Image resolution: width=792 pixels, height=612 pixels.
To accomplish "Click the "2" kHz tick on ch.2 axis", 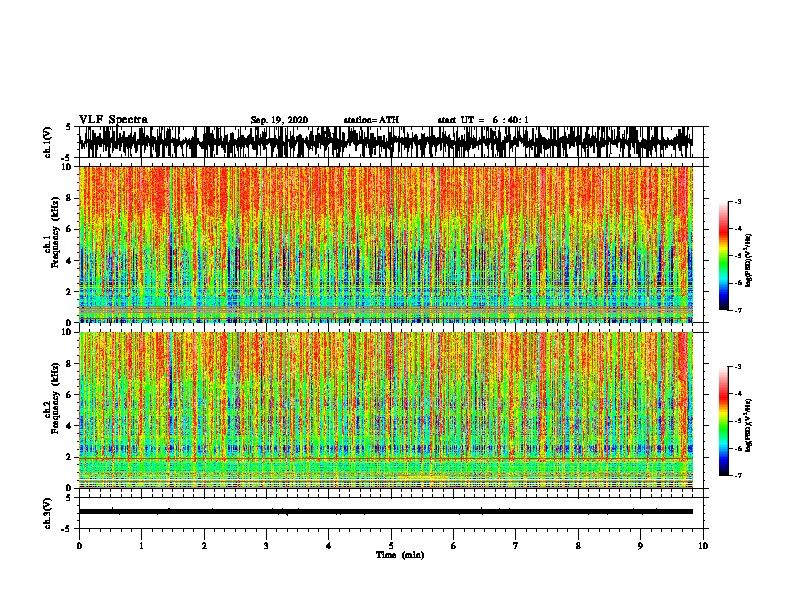I will tap(70, 457).
